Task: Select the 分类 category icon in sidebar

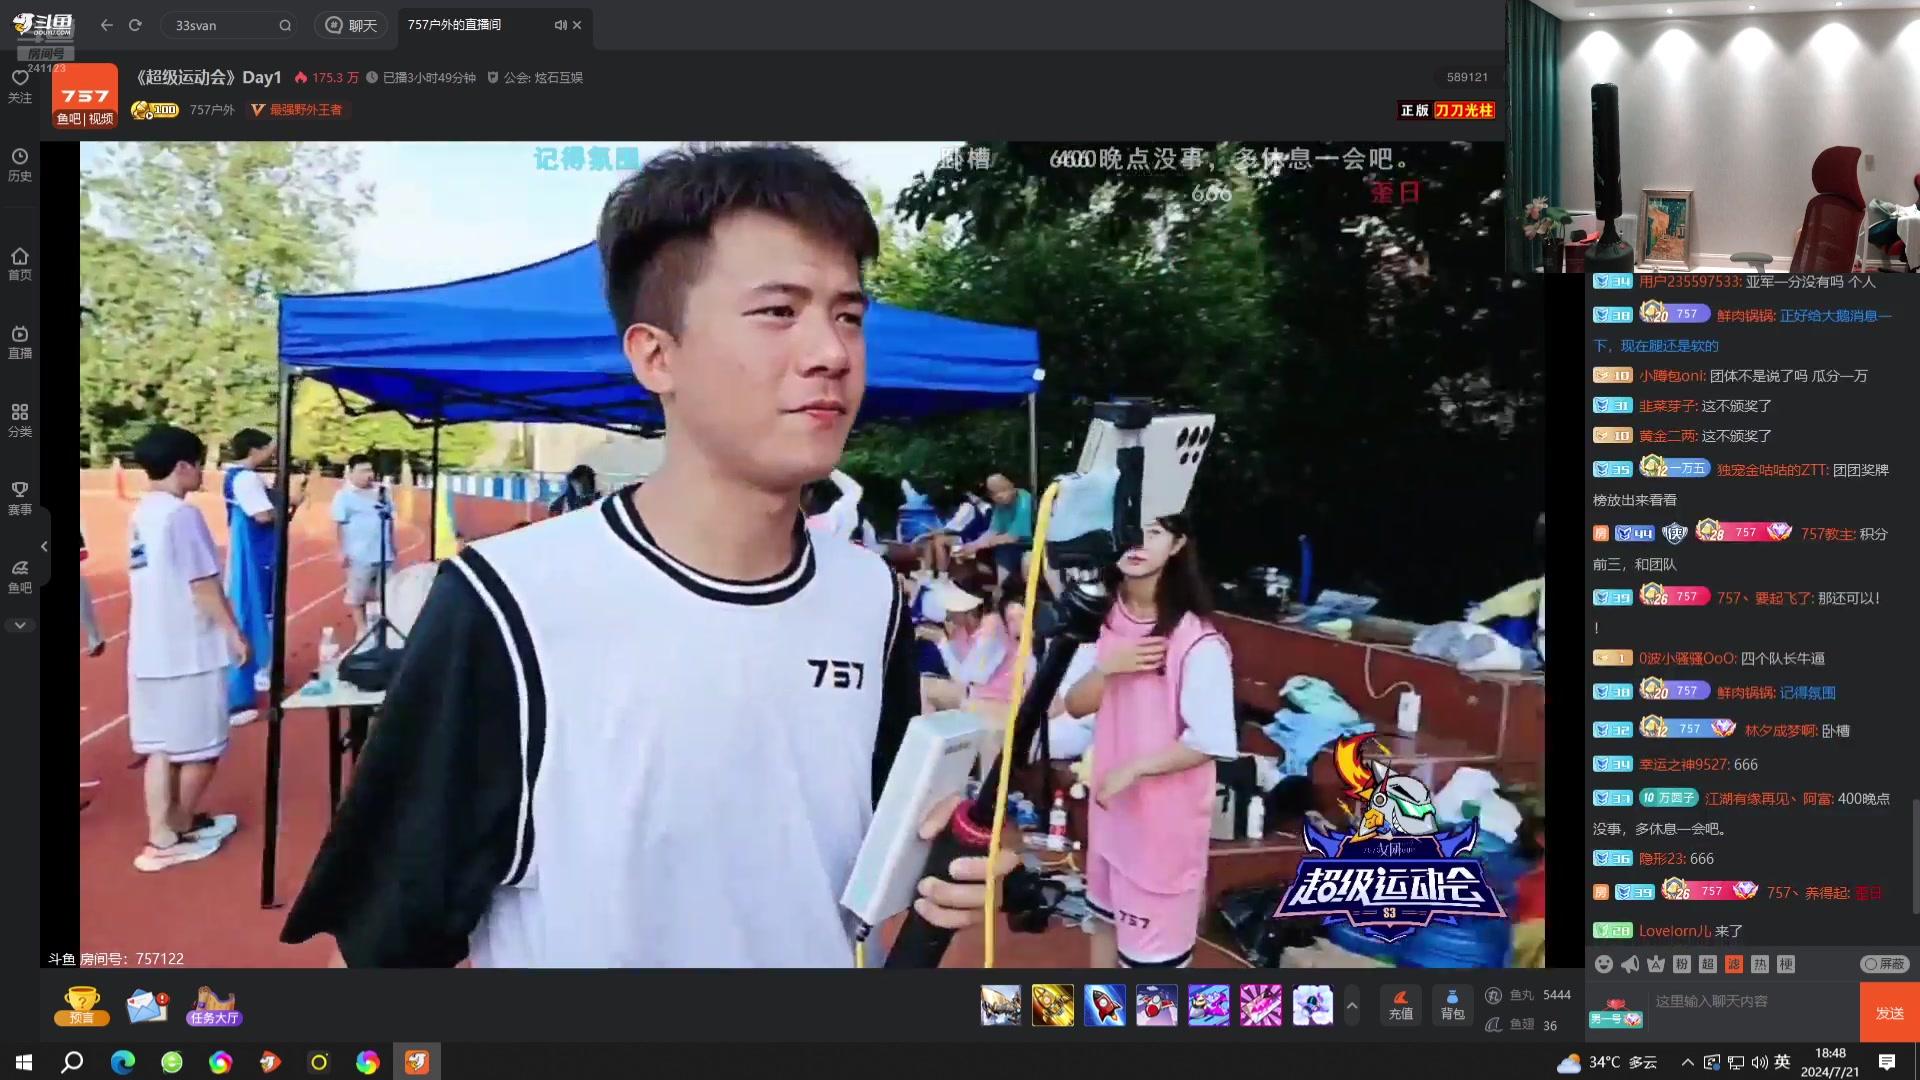Action: click(x=20, y=419)
